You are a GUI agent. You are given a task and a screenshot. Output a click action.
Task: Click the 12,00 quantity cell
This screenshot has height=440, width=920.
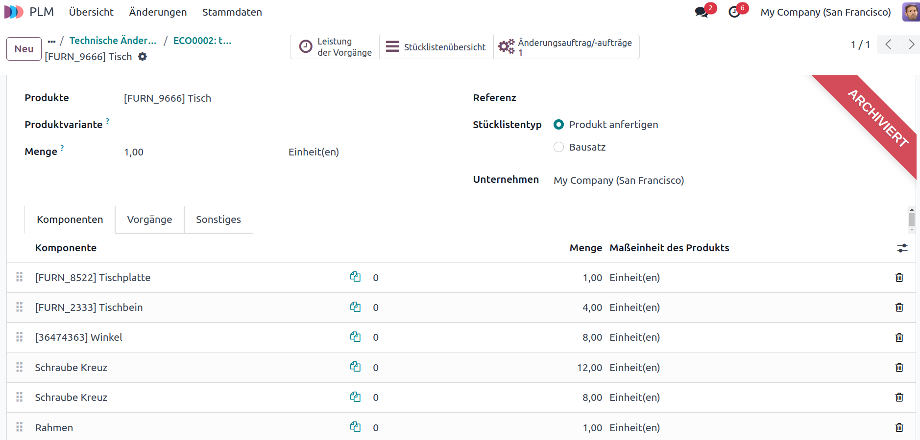point(590,367)
